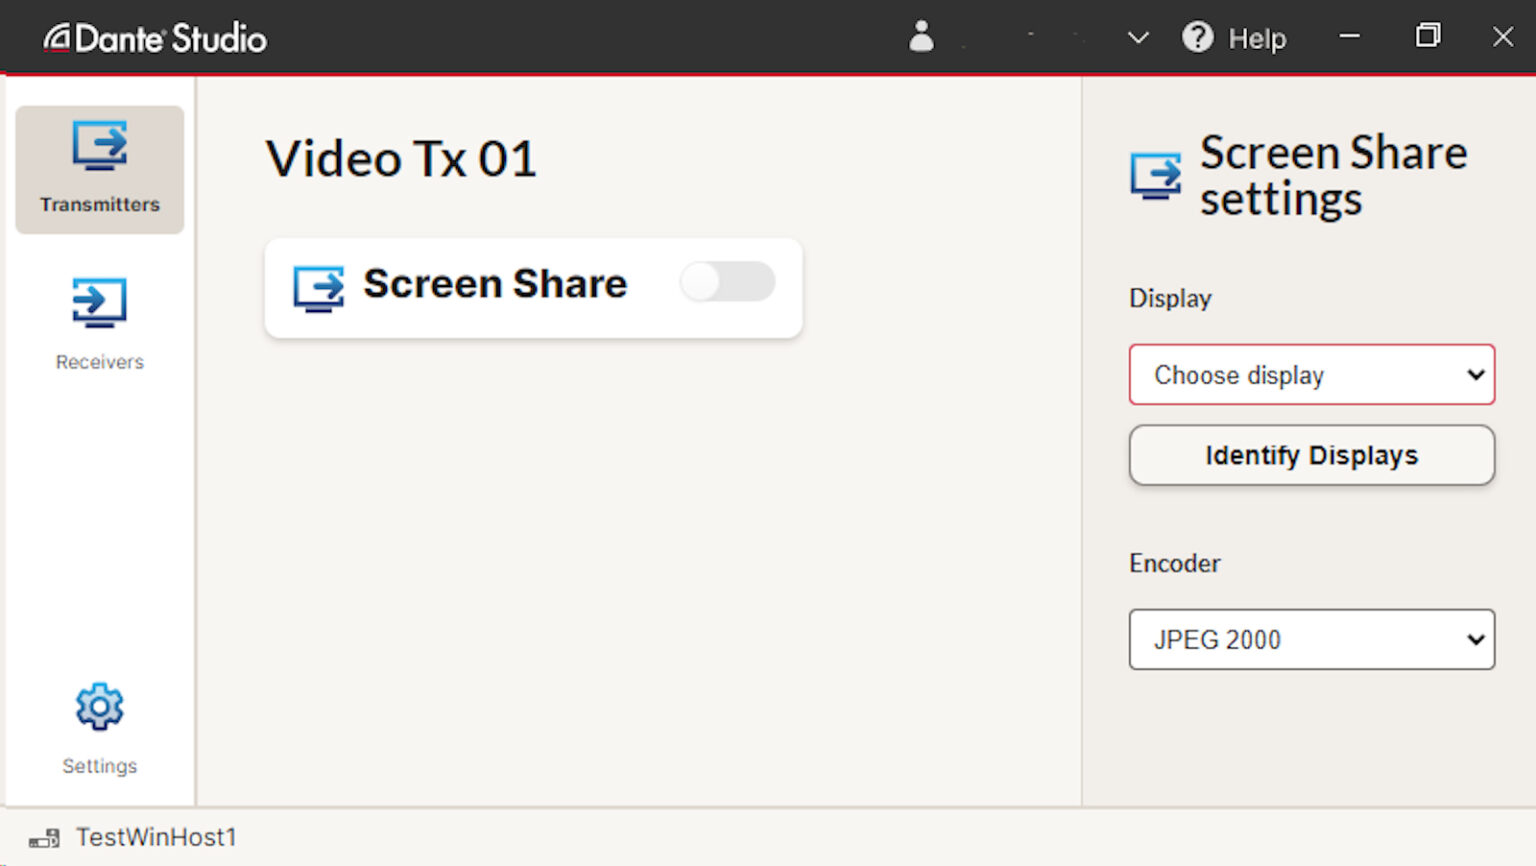Minimize the Dante Studio window
The width and height of the screenshot is (1536, 866).
pos(1349,37)
